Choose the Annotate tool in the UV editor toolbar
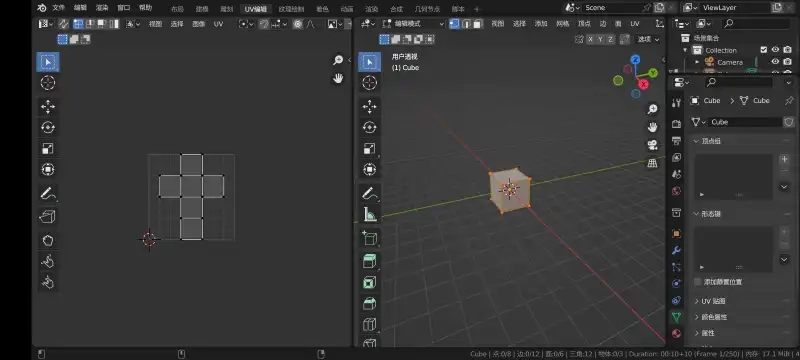The width and height of the screenshot is (800, 360). (47, 194)
